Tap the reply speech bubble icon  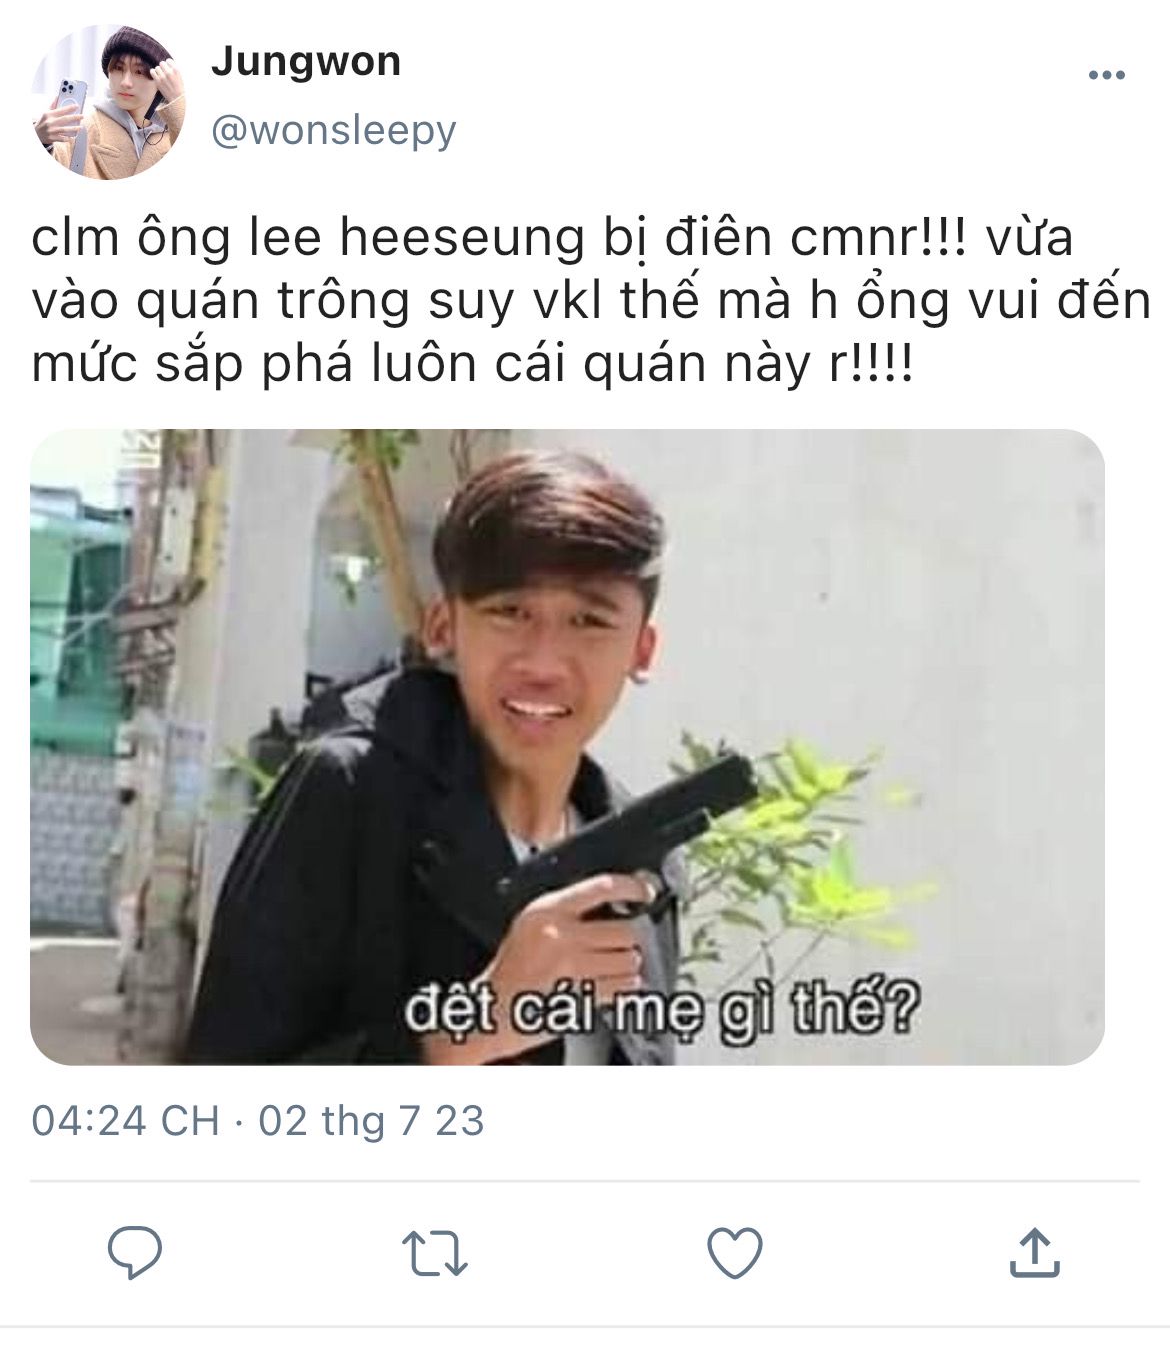coord(135,1251)
